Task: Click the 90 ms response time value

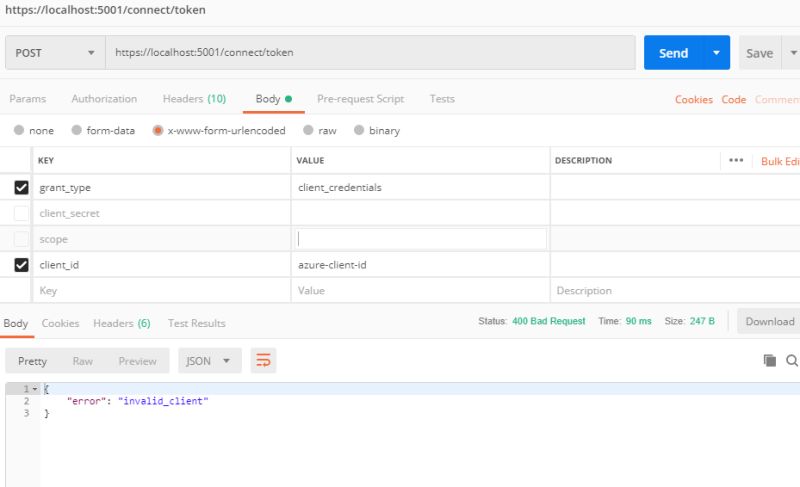Action: (638, 321)
